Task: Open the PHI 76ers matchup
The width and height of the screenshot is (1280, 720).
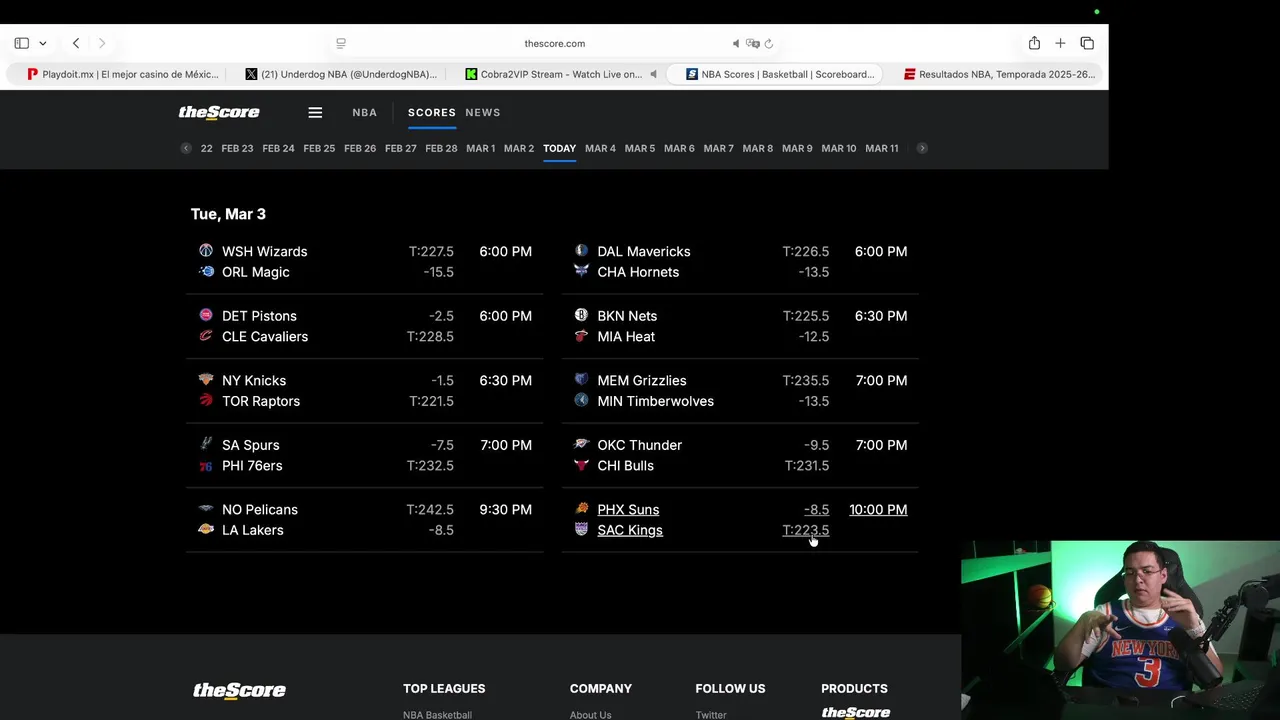Action: pyautogui.click(x=252, y=466)
